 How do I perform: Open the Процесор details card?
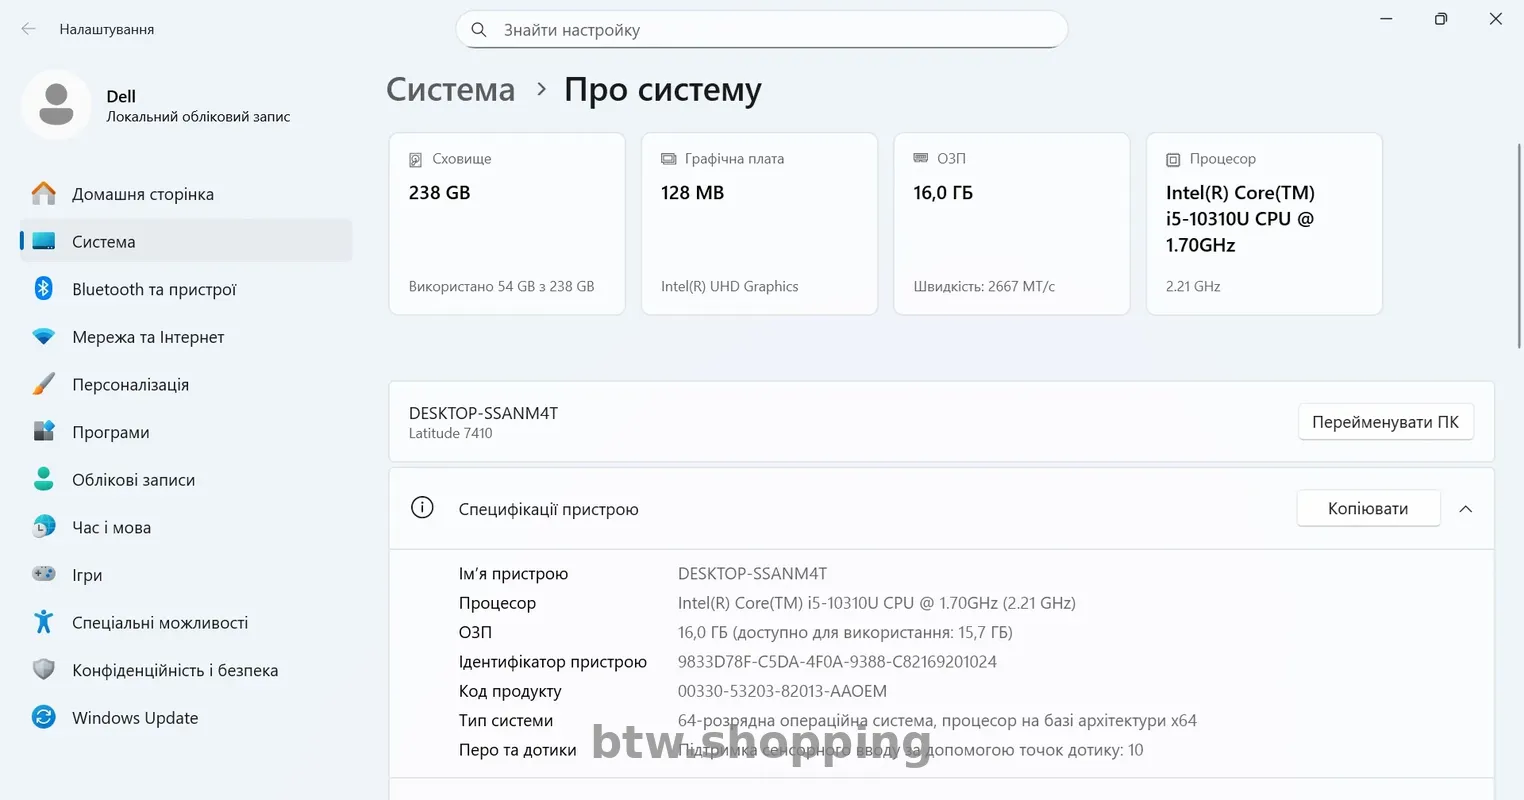click(1263, 223)
